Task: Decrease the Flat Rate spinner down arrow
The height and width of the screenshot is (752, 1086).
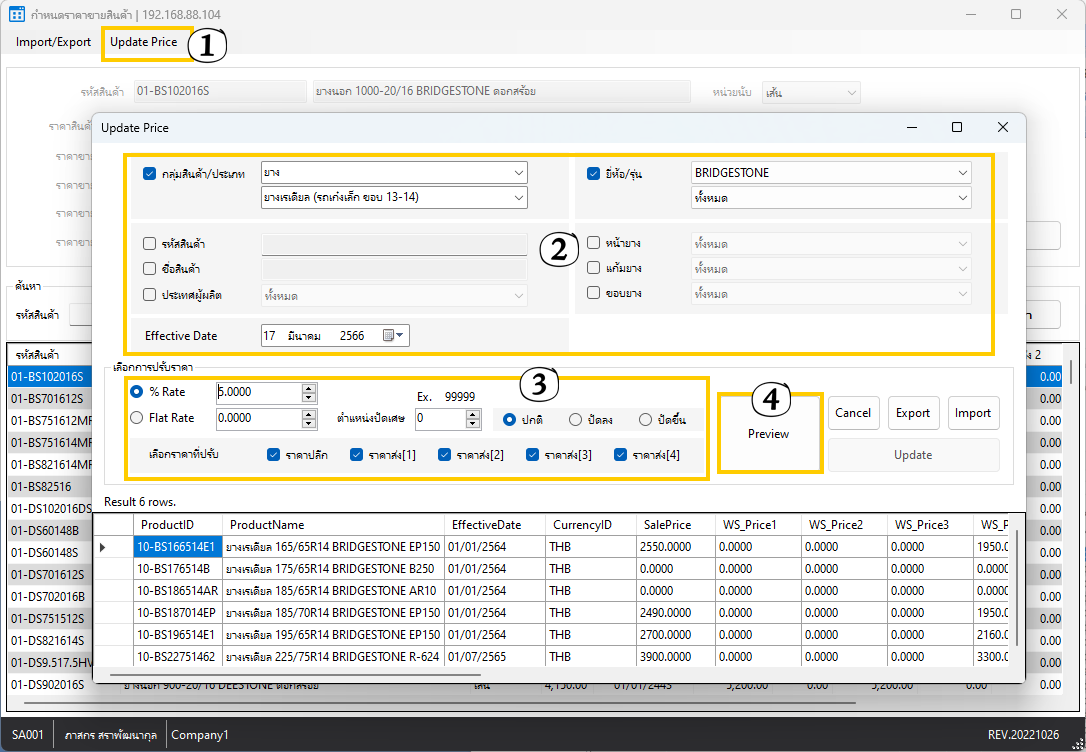Action: 309,424
